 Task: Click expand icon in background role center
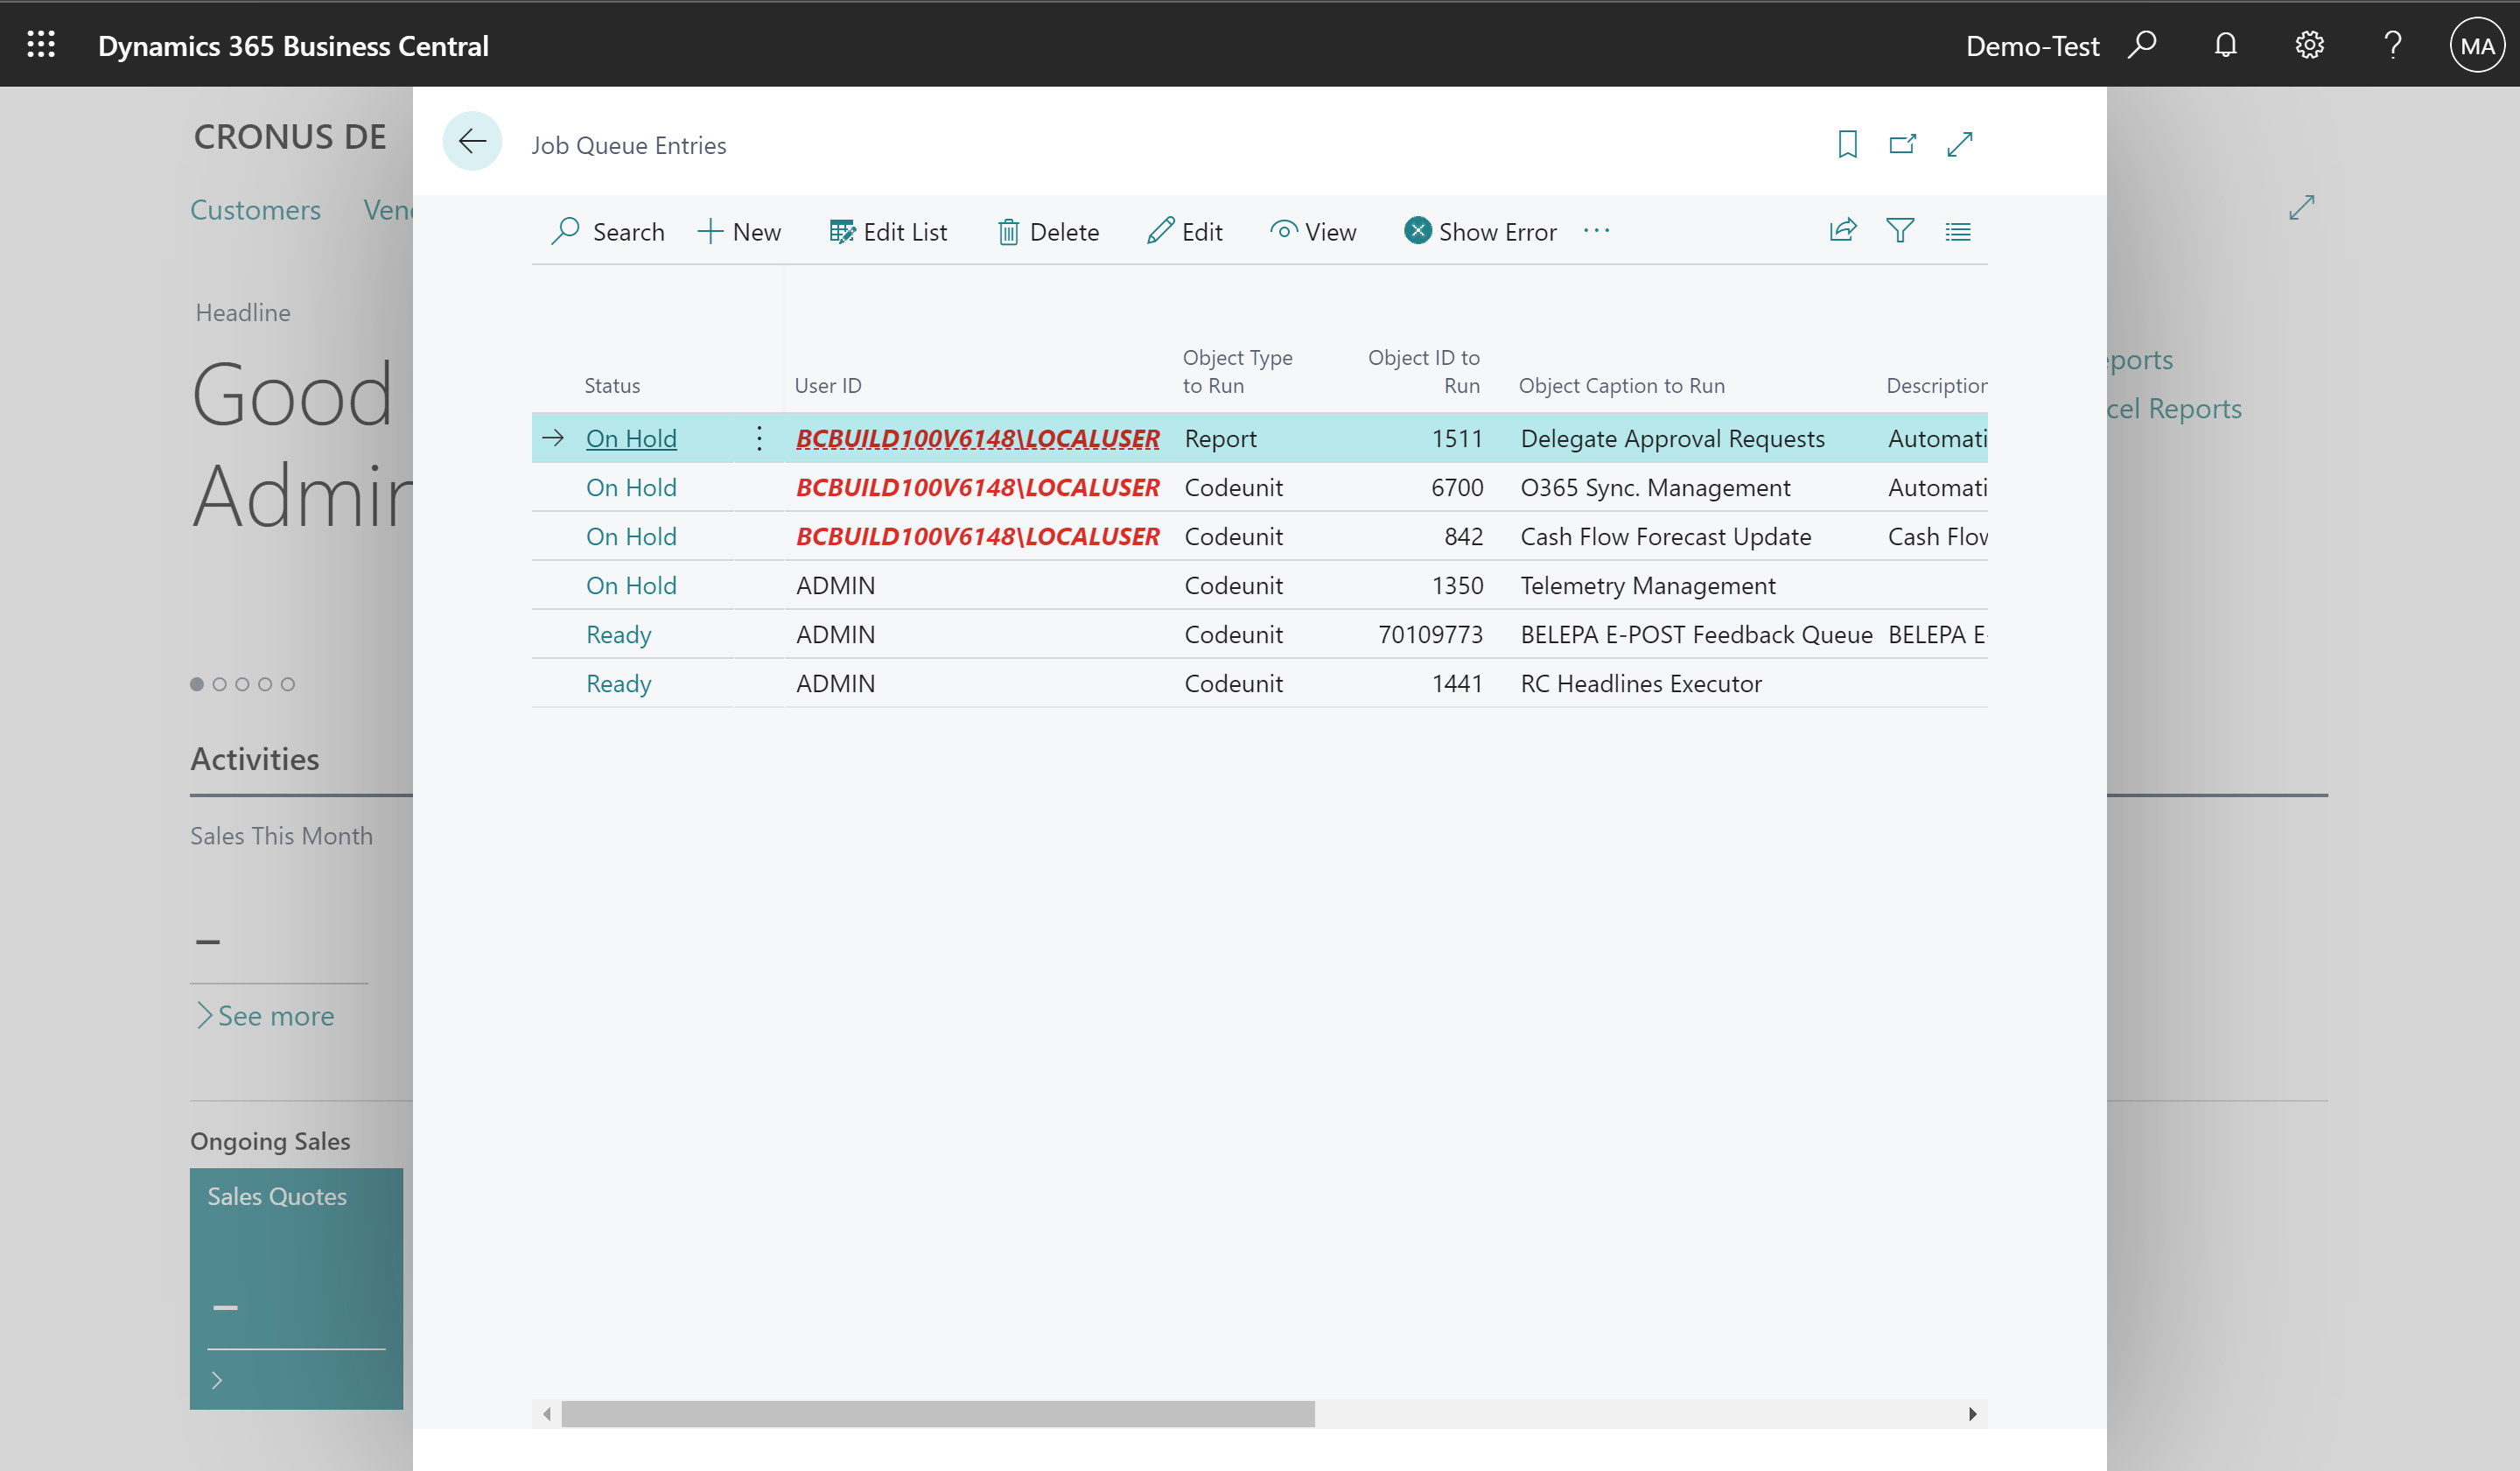pyautogui.click(x=2302, y=207)
